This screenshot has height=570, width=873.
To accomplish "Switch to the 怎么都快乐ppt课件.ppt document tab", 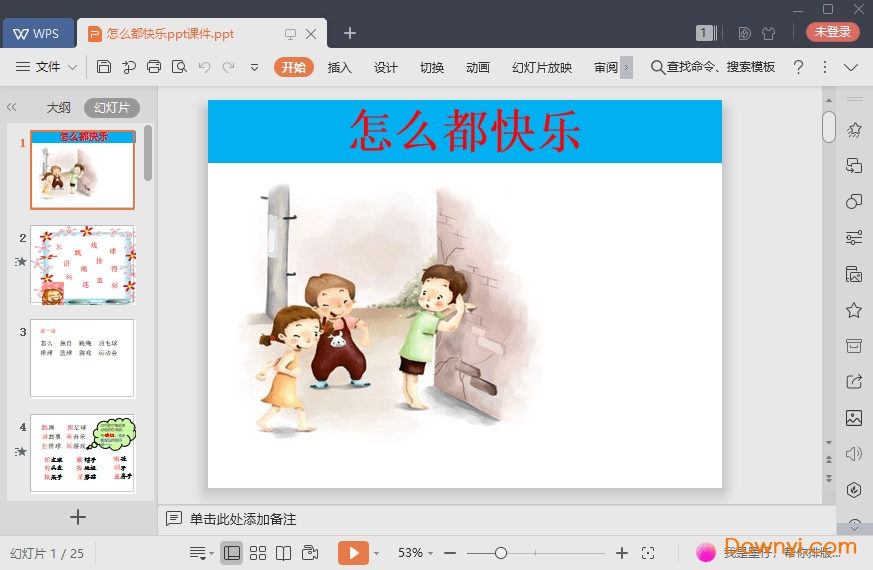I will pos(170,34).
